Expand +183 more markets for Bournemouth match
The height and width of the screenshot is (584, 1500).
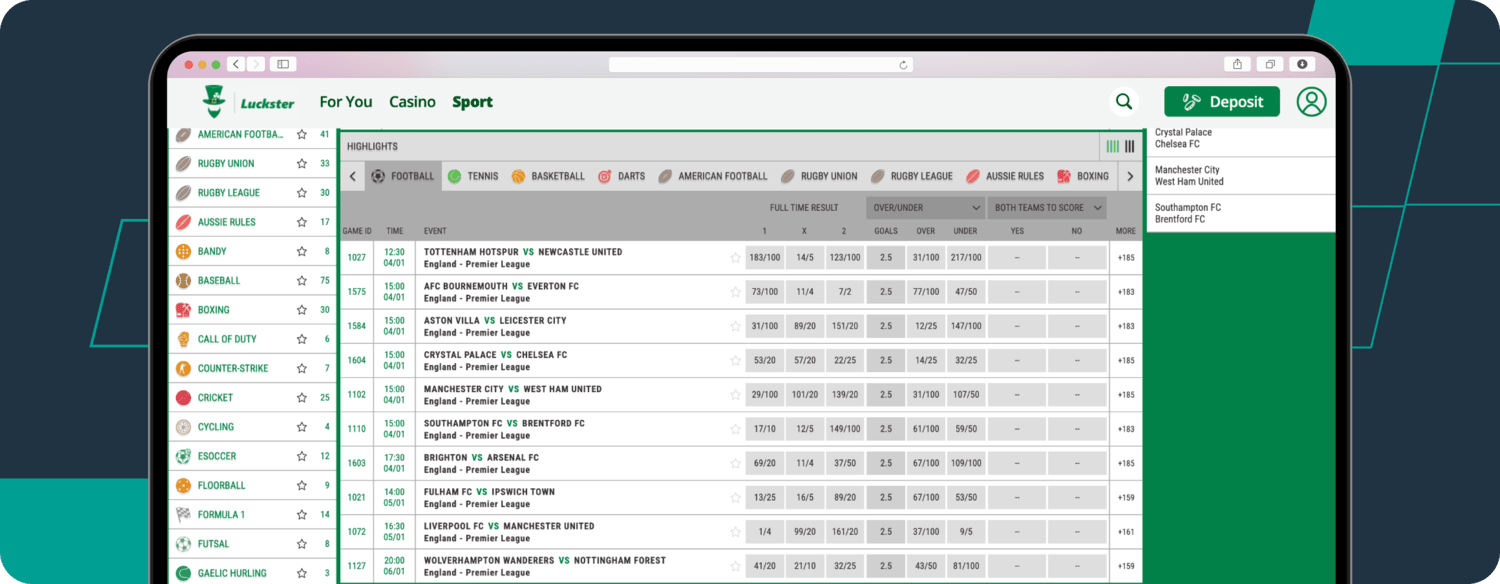tap(1126, 292)
